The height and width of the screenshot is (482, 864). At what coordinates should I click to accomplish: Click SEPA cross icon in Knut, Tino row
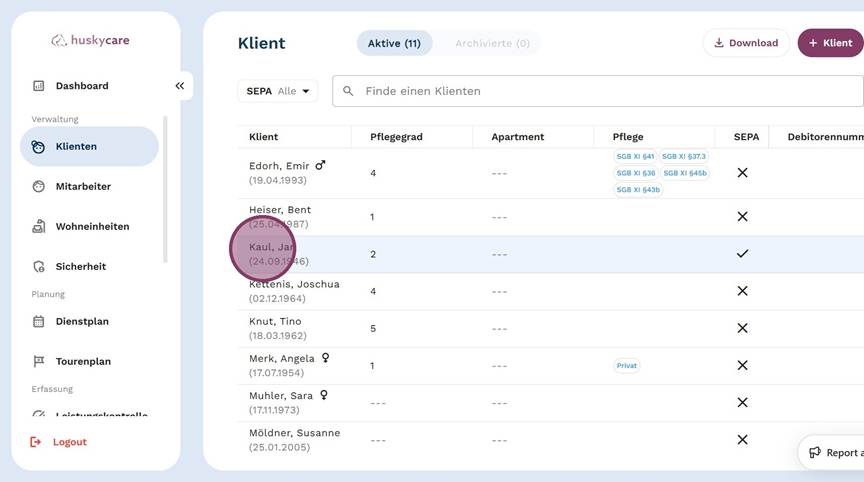point(742,328)
